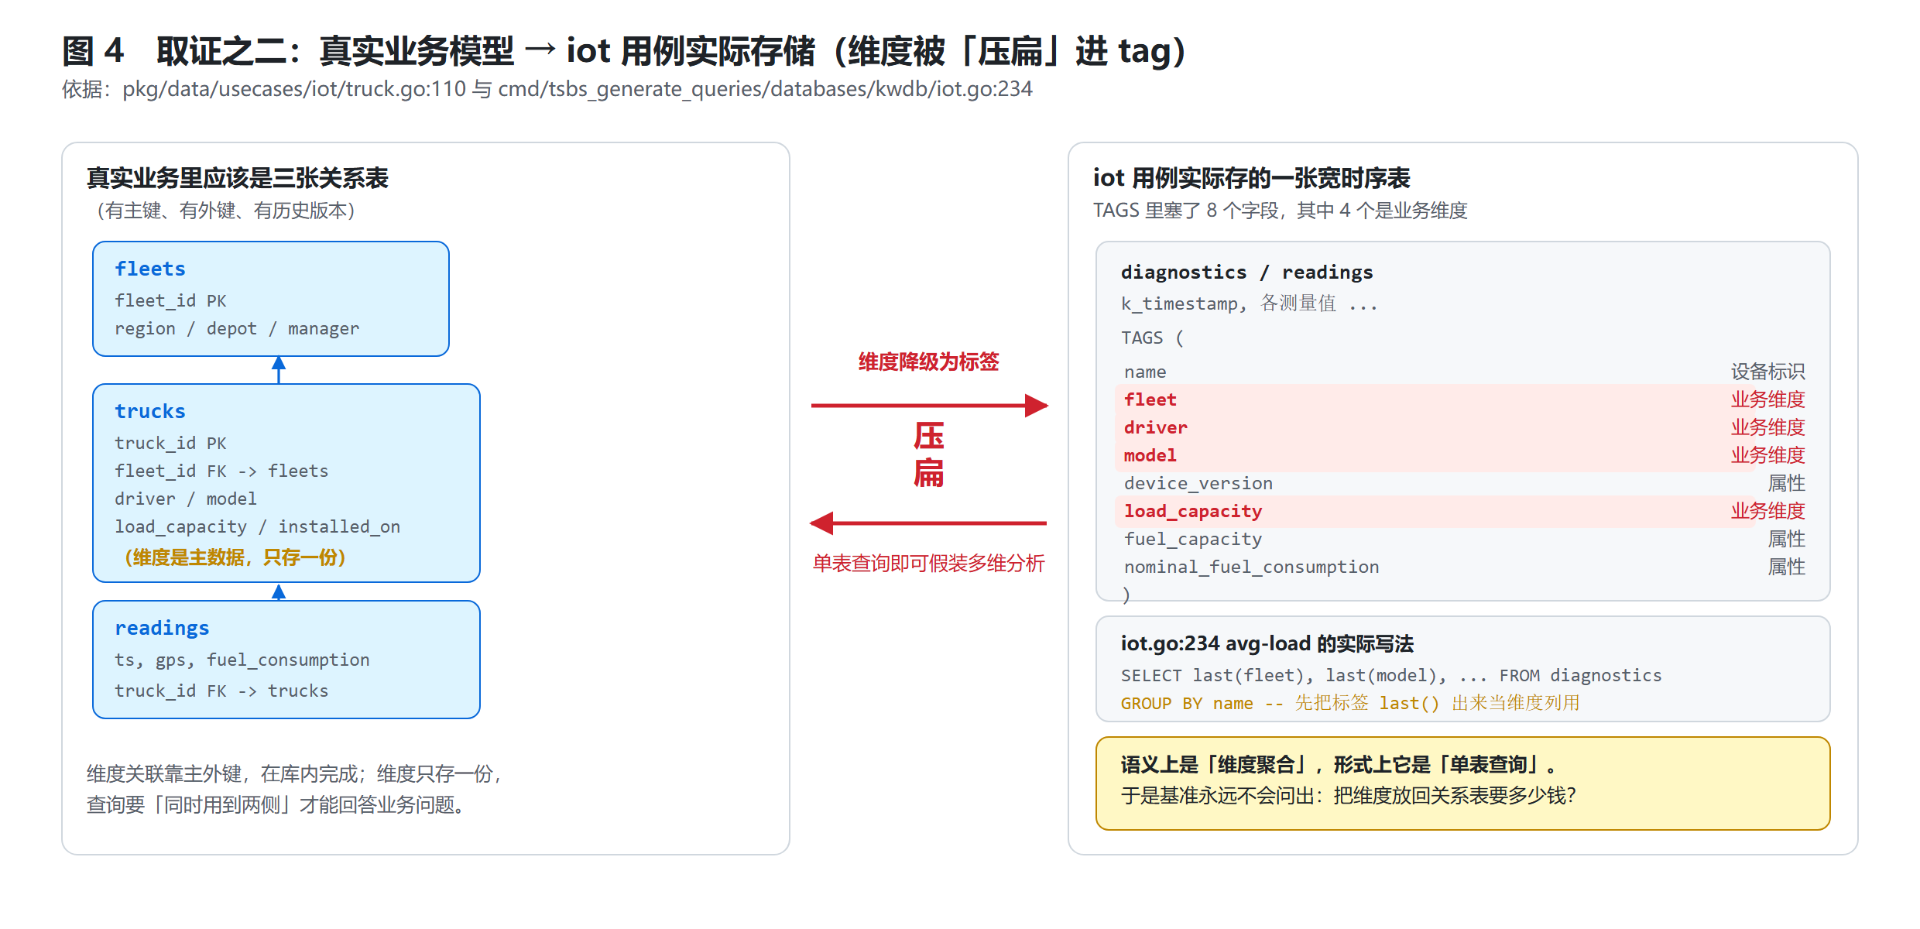This screenshot has width=1920, height=929.
Task: Select the "name" tag in TAGS list
Action: (x=1145, y=372)
